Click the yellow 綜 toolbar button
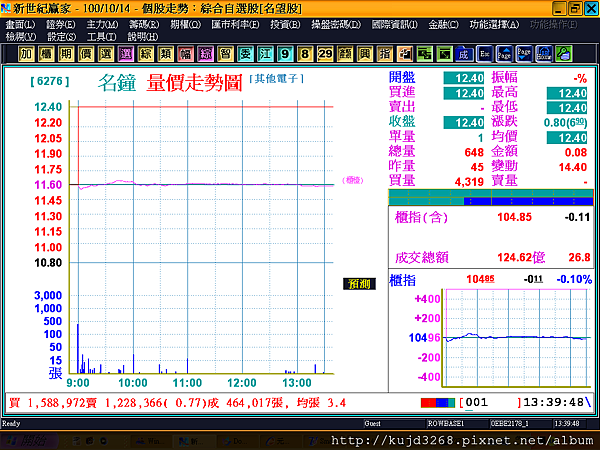The image size is (600, 450). pyautogui.click(x=145, y=54)
